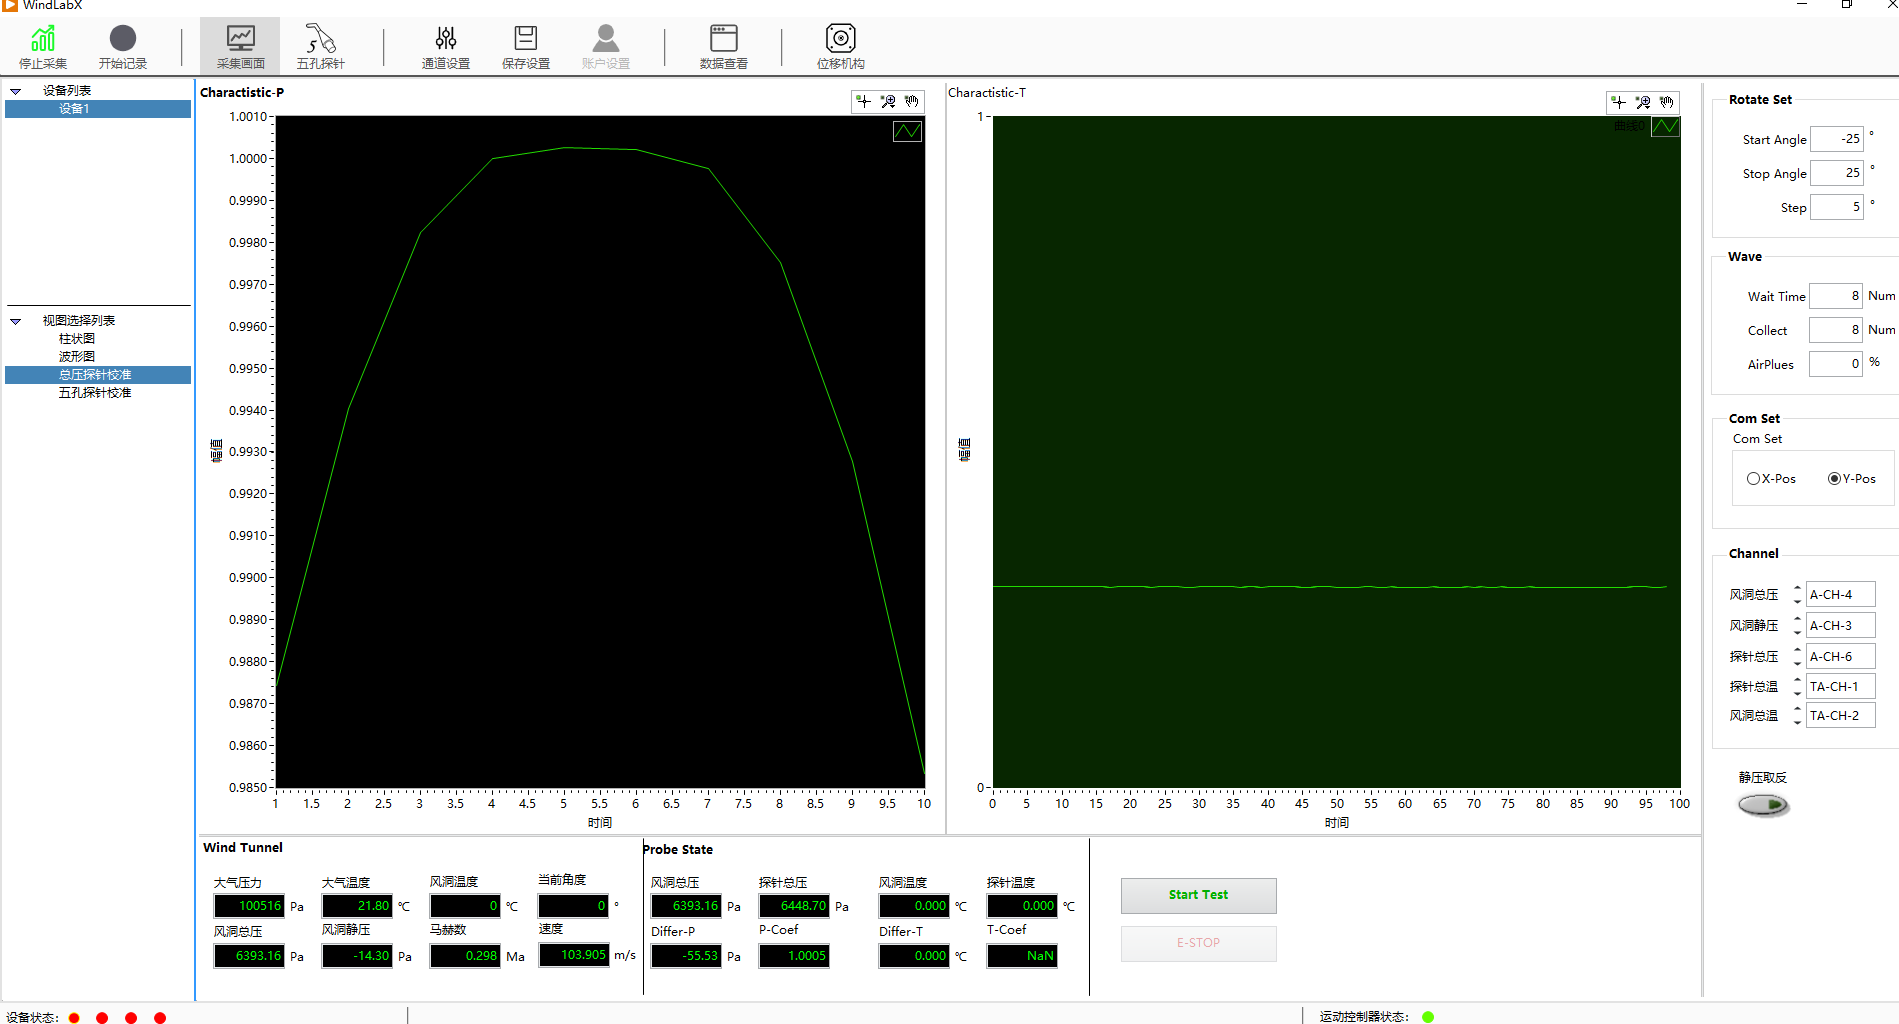Collapse the 视图选择列表 view list tree
The width and height of the screenshot is (1899, 1024).
pyautogui.click(x=16, y=321)
